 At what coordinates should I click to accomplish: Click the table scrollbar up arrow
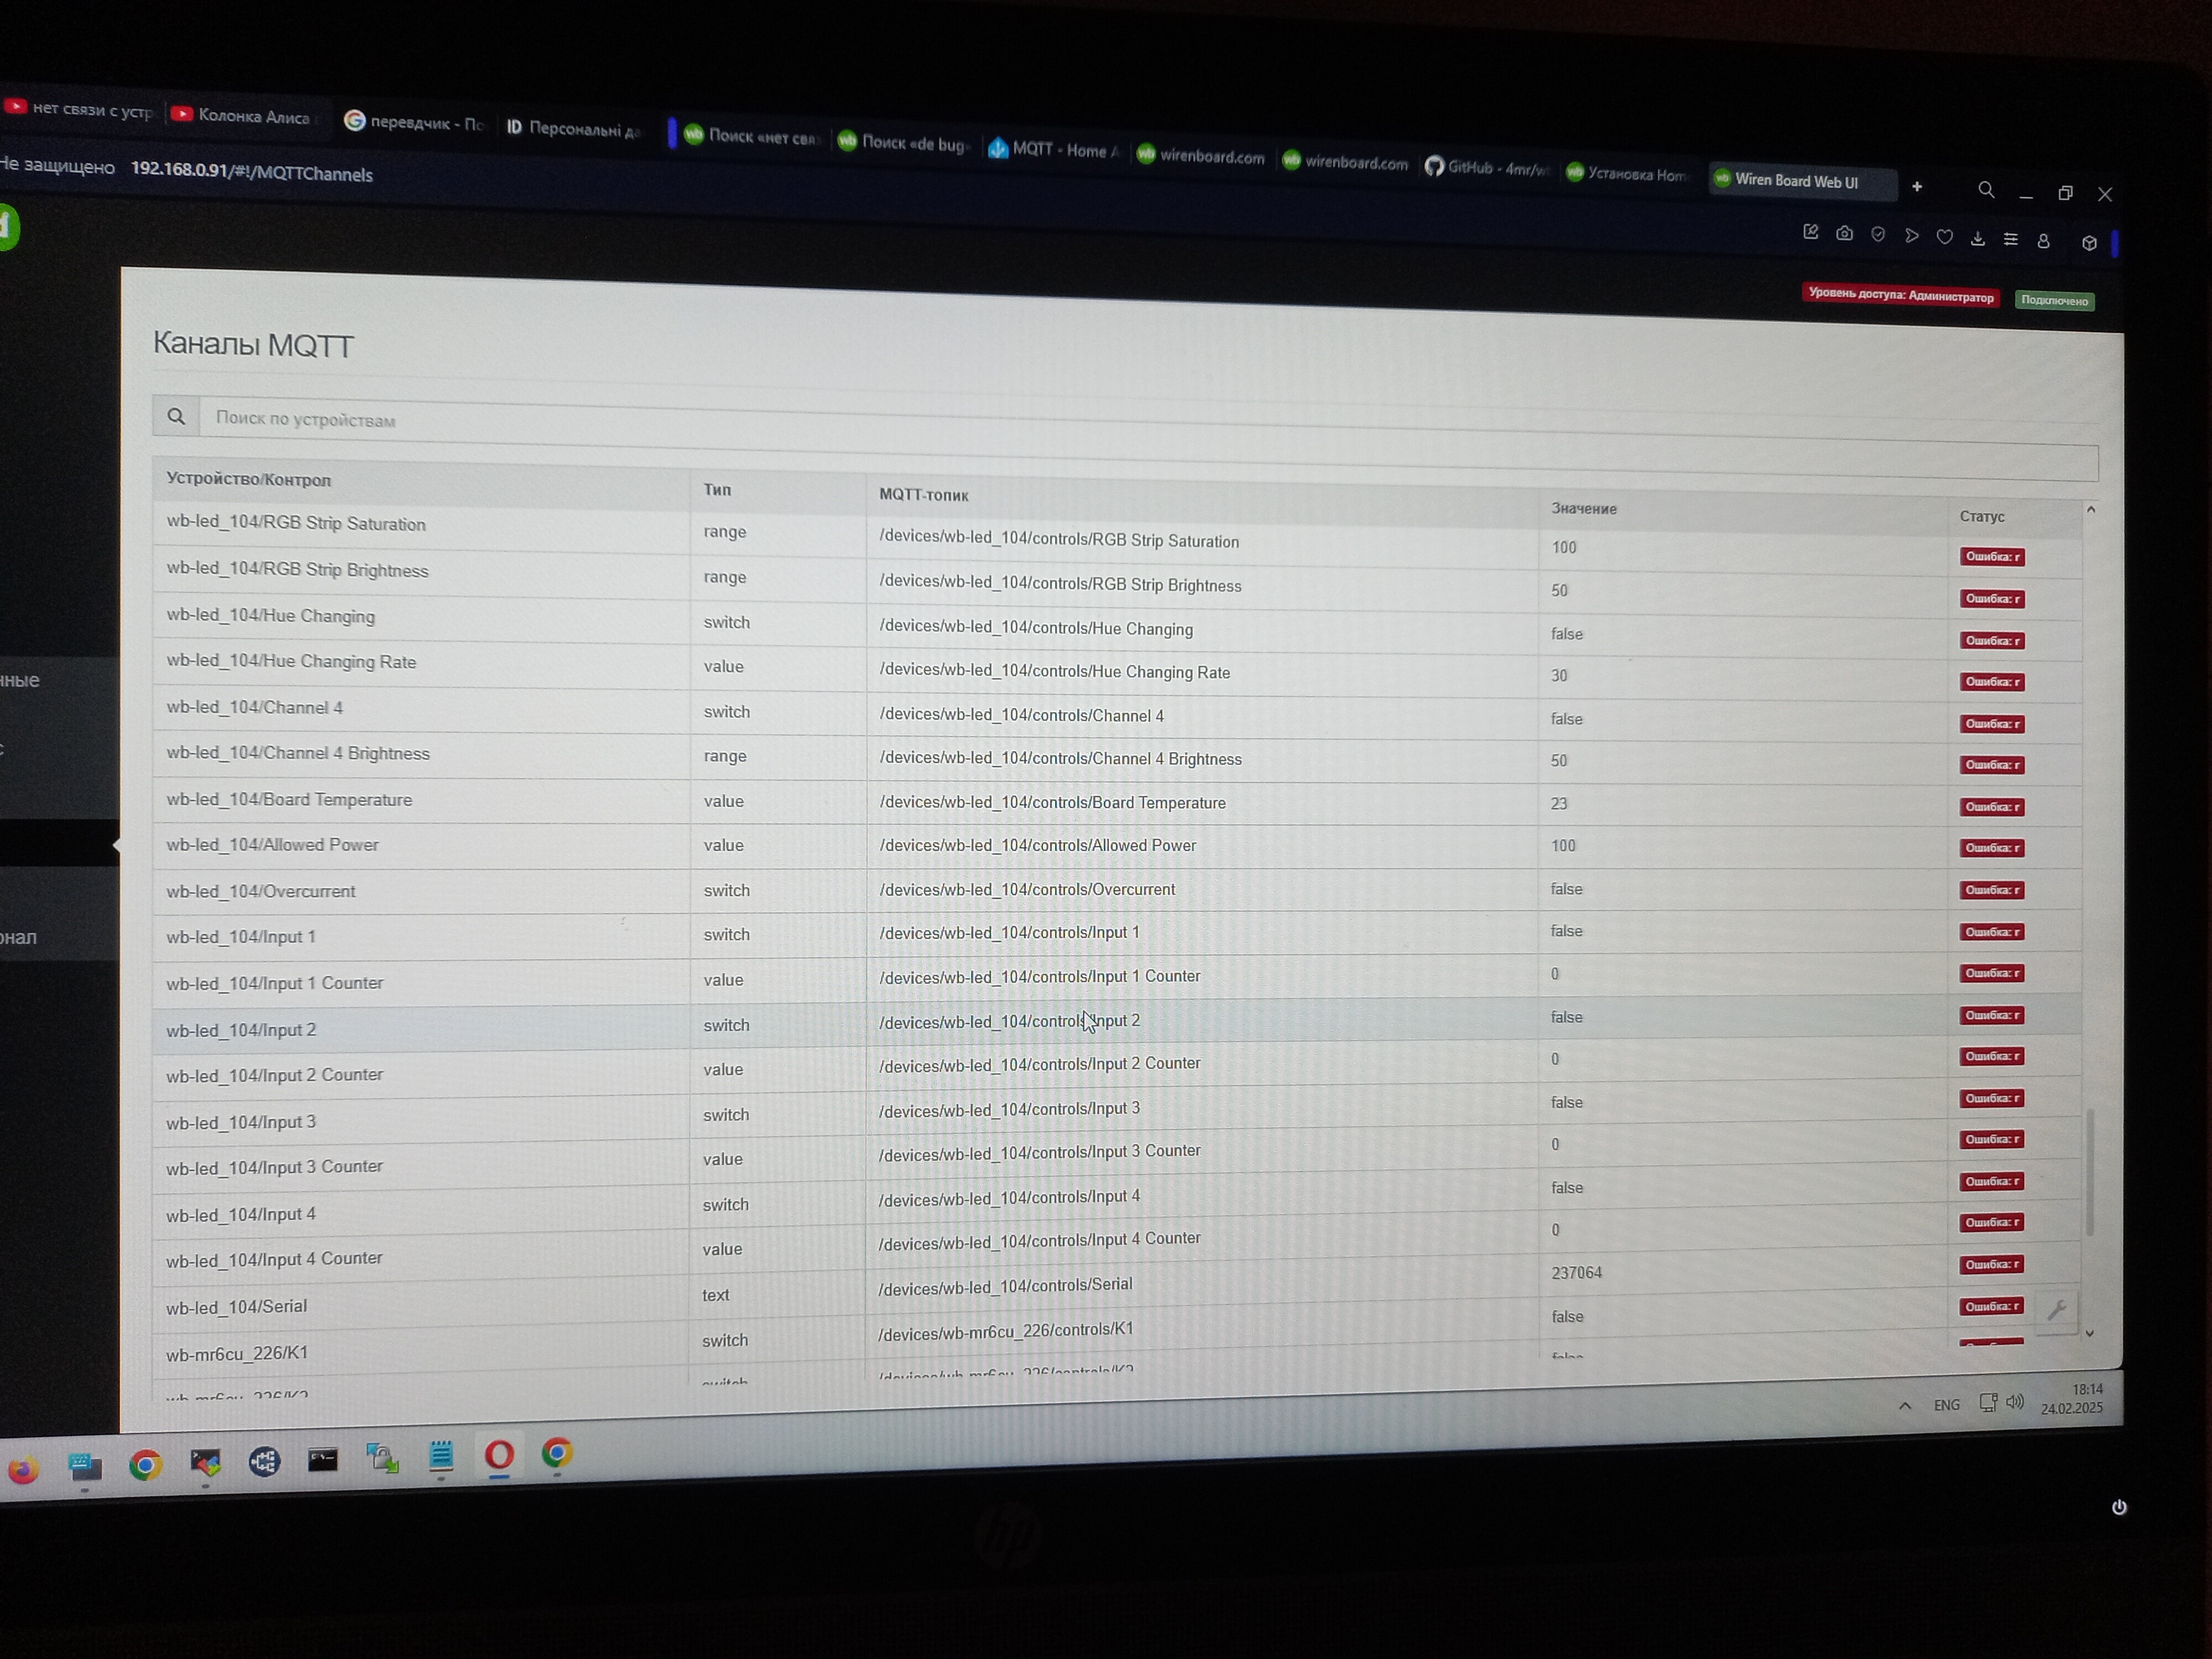click(2090, 510)
